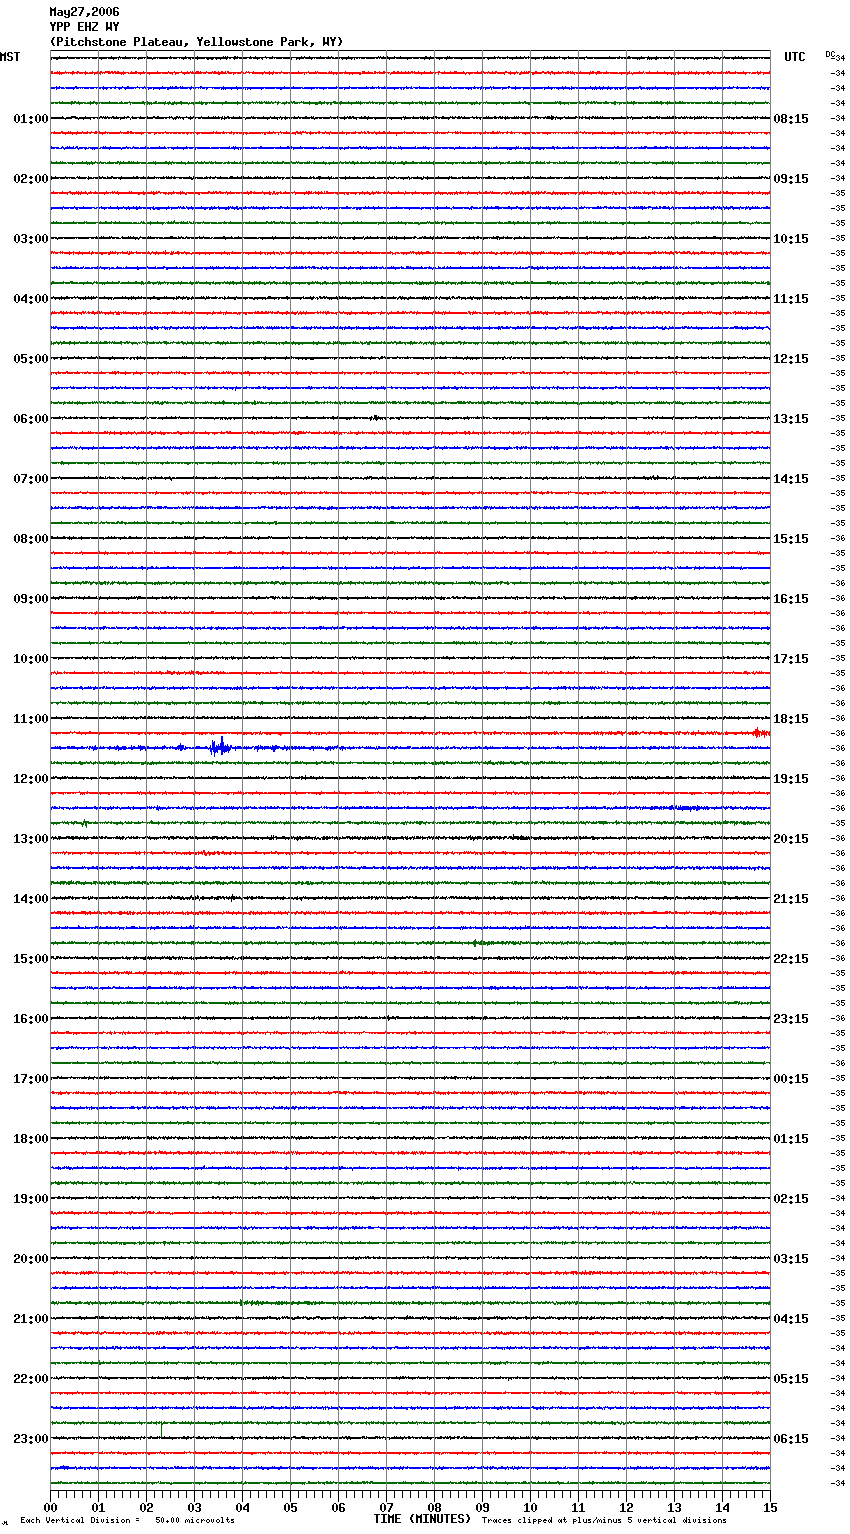
Task: Click the DC offset column header
Action: [x=830, y=54]
